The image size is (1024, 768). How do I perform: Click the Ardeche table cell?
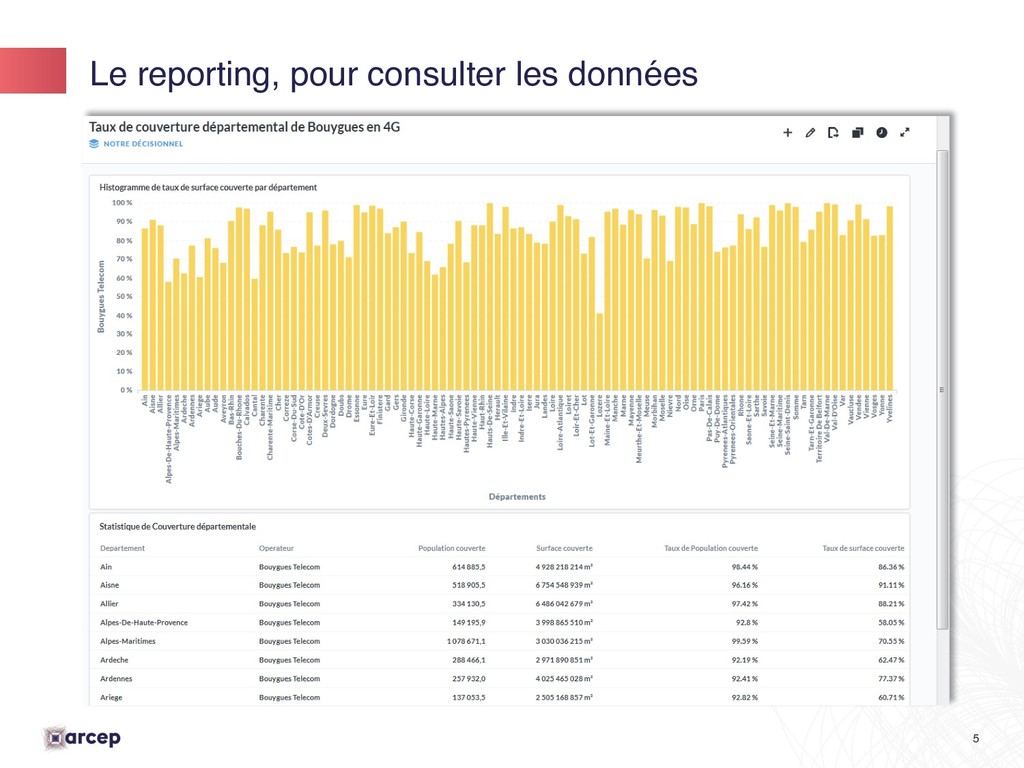click(114, 660)
